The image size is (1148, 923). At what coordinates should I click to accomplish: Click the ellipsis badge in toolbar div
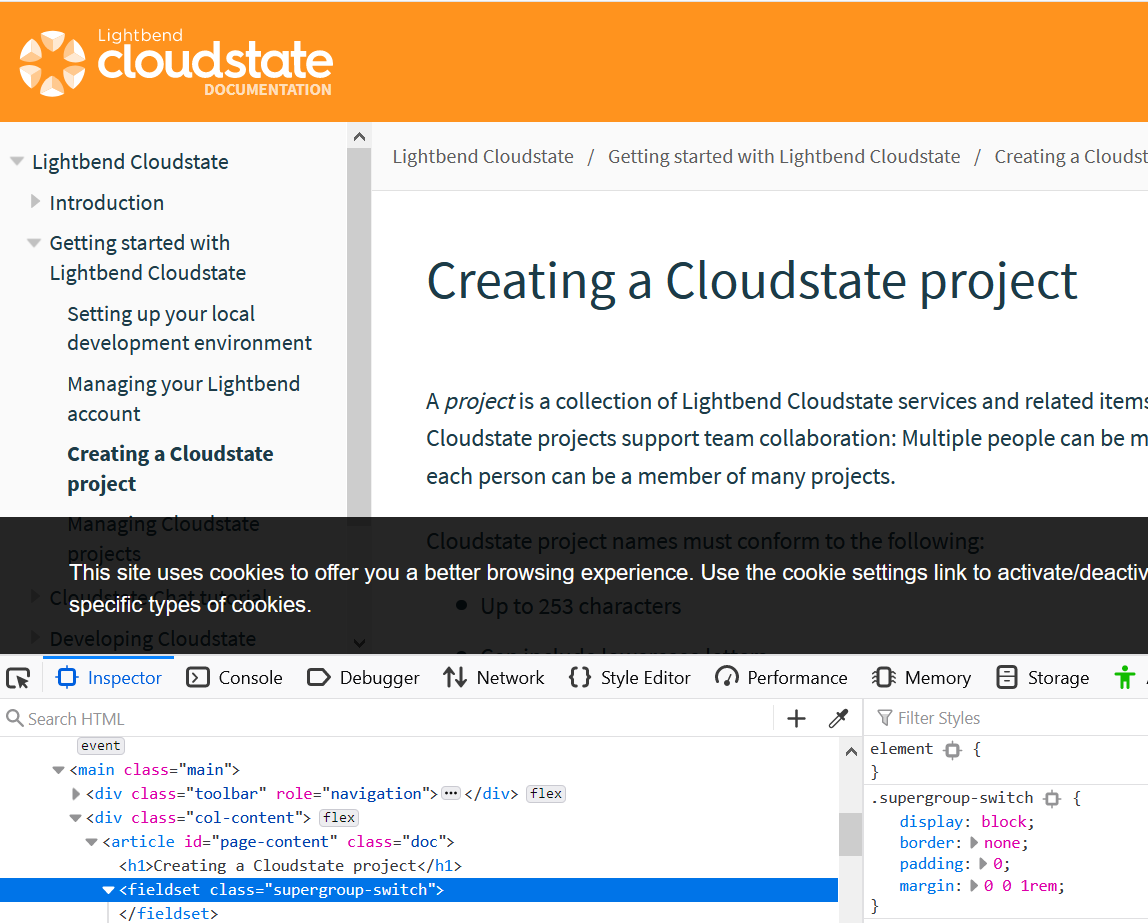(451, 793)
